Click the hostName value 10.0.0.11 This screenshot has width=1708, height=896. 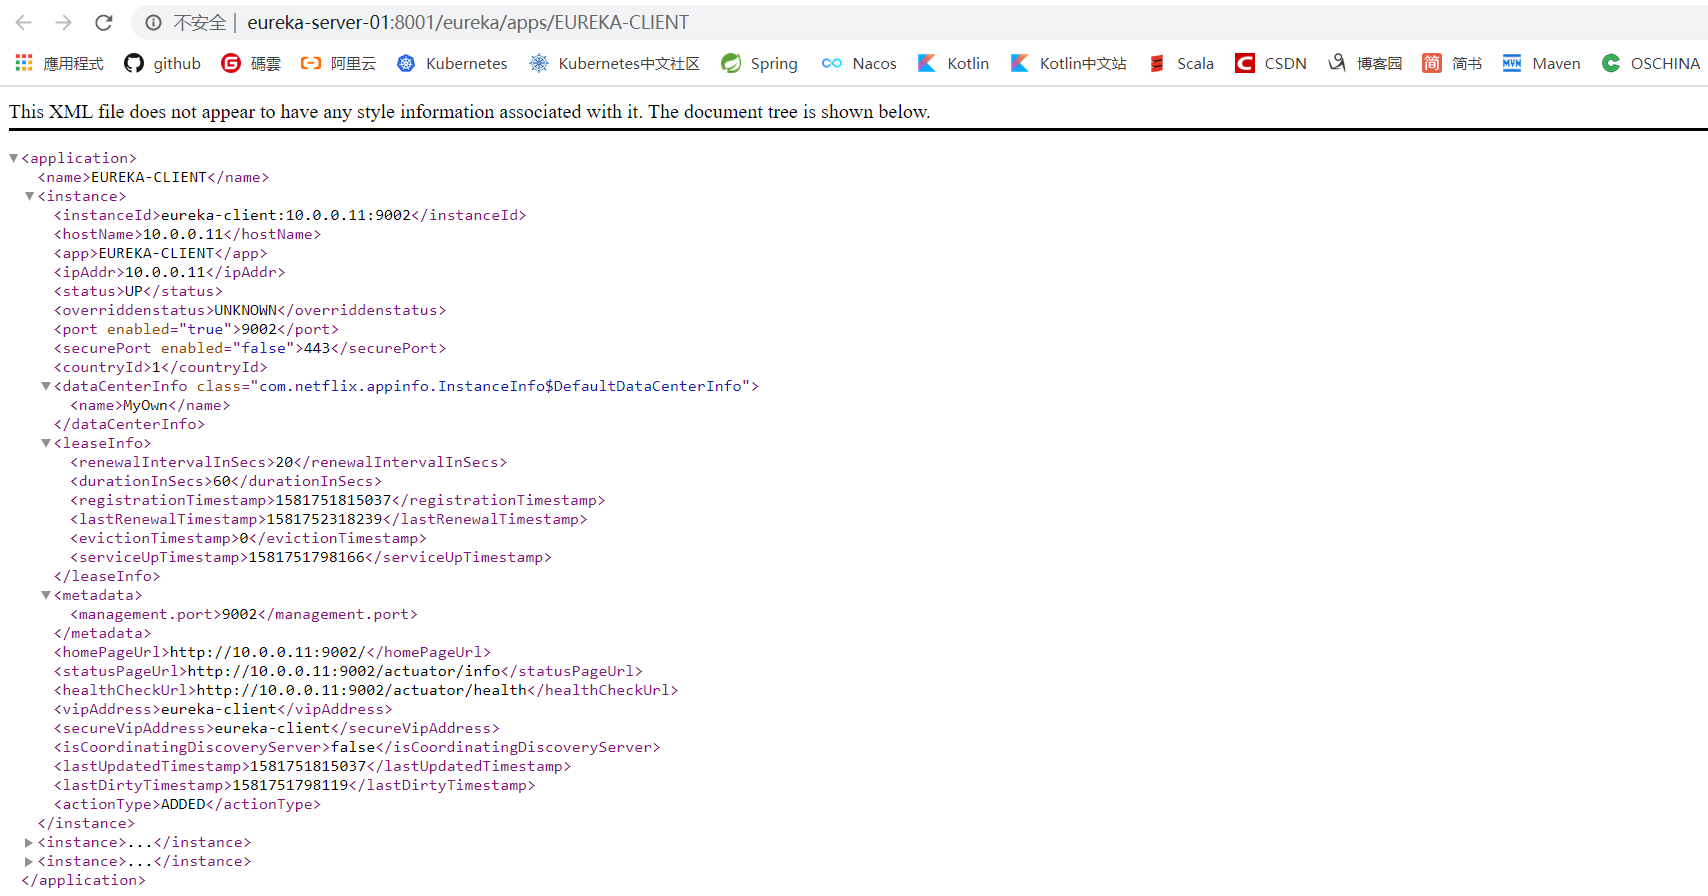(x=183, y=234)
